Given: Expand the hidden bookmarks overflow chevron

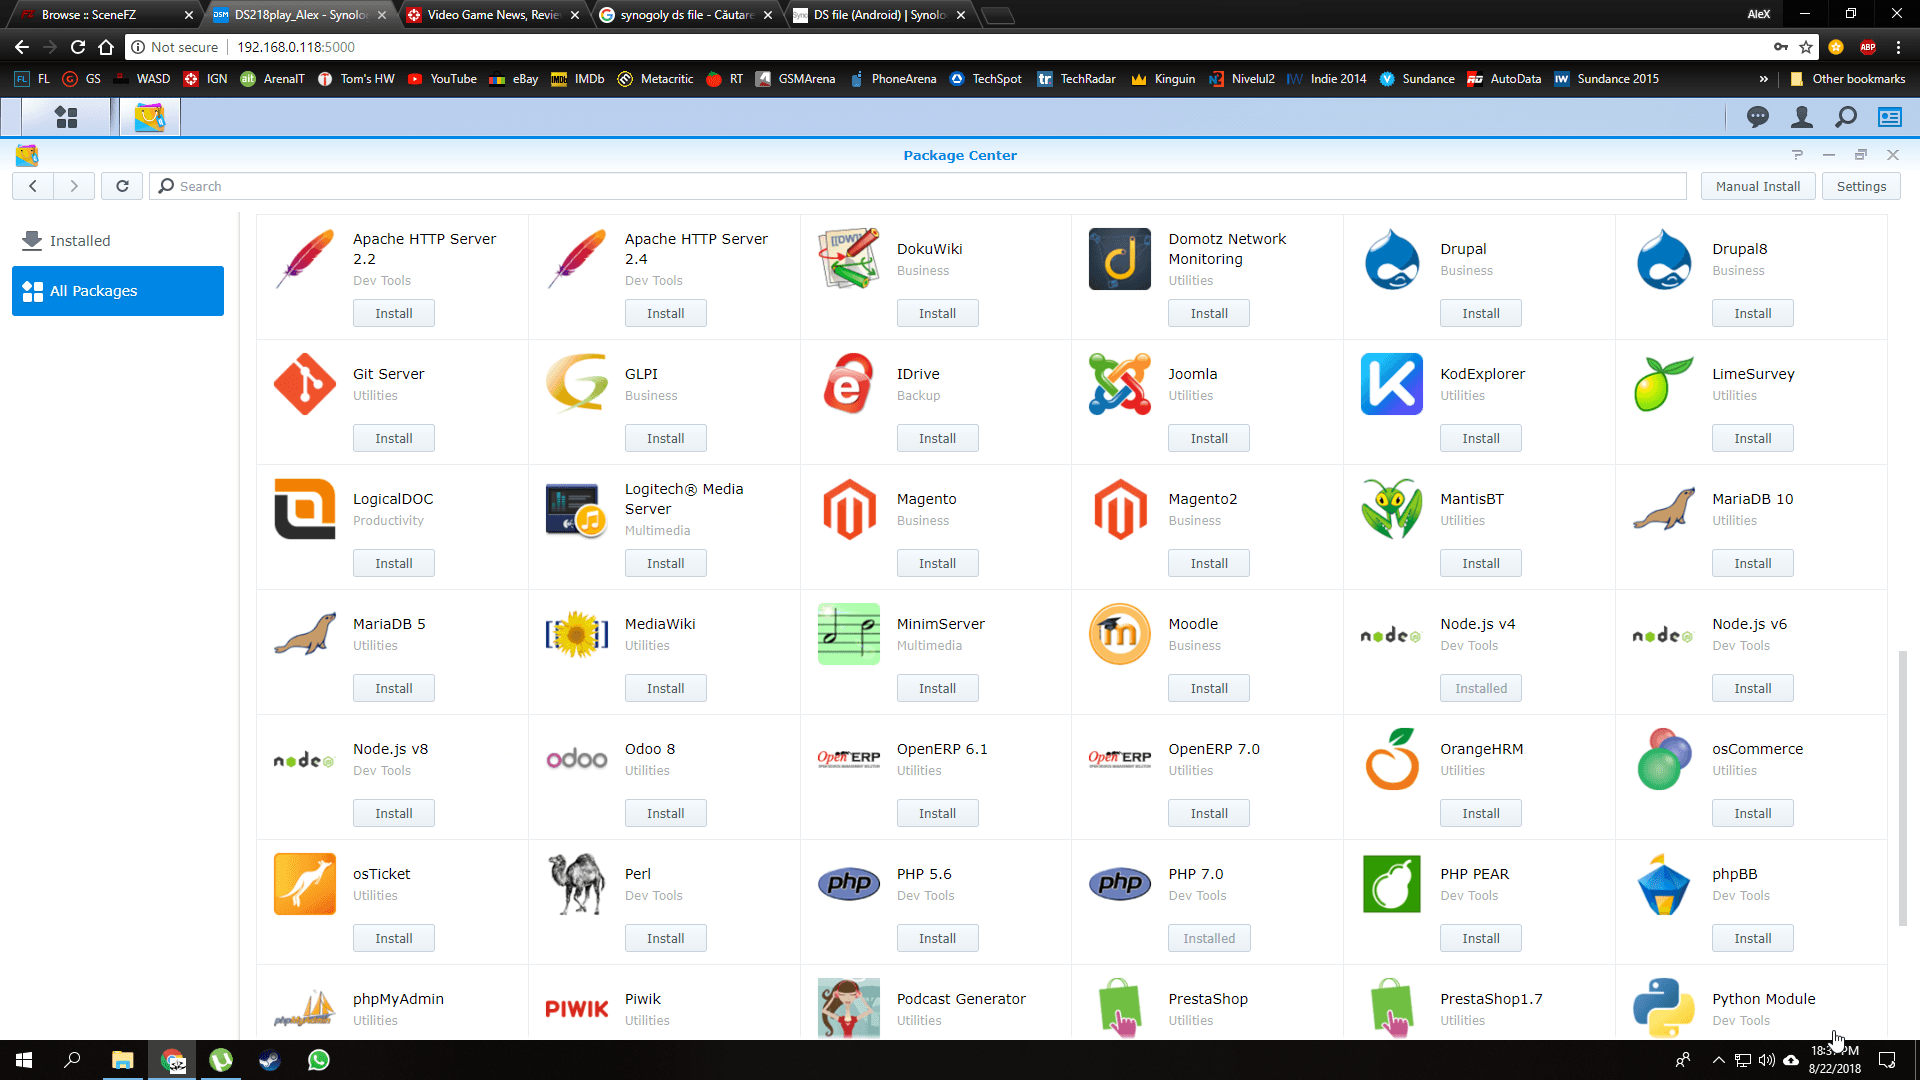Looking at the screenshot, I should [1763, 79].
